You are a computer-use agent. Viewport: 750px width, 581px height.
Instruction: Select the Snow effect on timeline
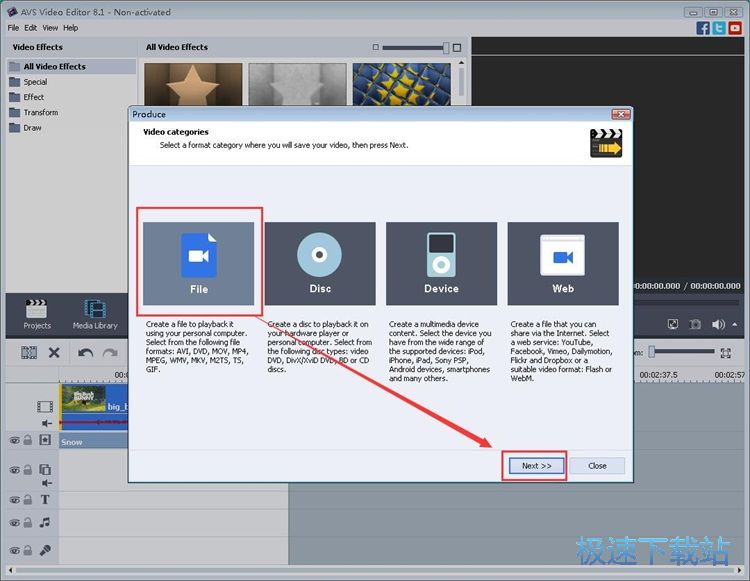pyautogui.click(x=94, y=442)
